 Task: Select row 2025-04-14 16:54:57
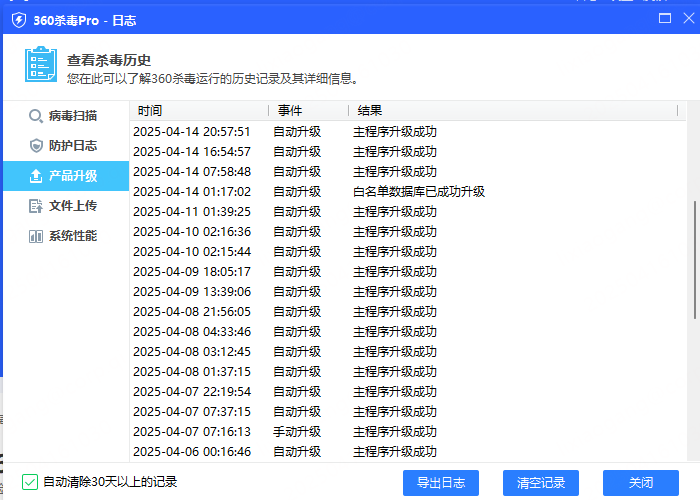[408, 152]
